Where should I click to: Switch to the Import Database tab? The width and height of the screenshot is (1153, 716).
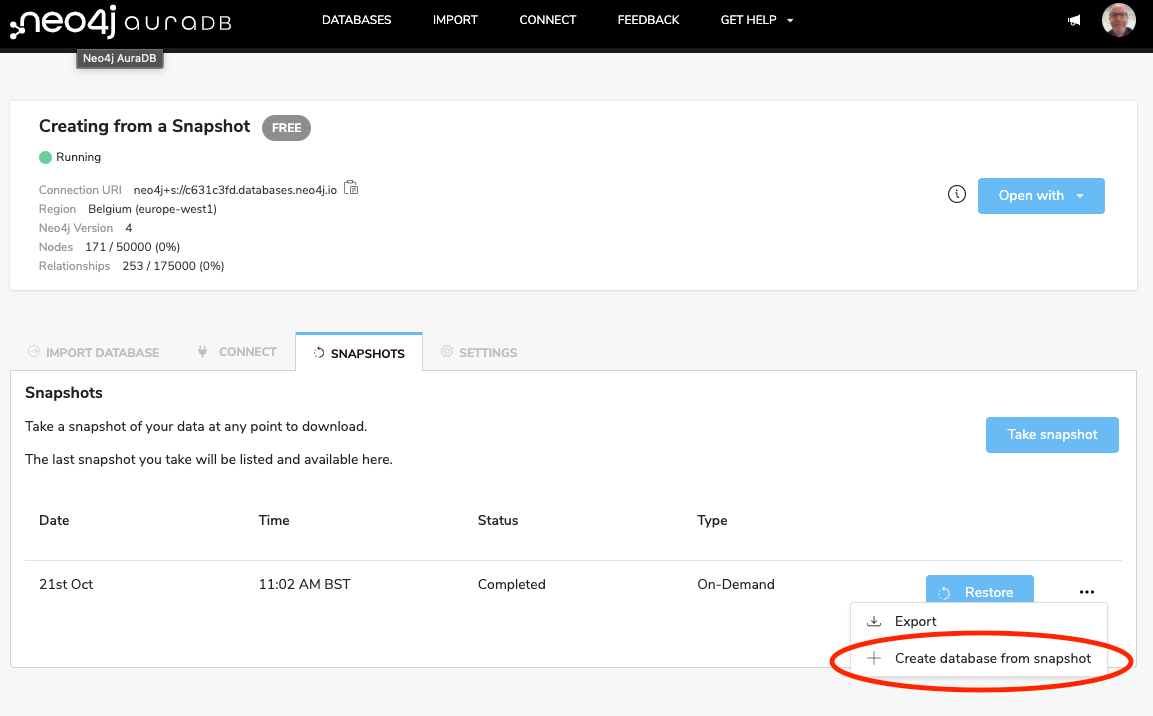[x=93, y=352]
